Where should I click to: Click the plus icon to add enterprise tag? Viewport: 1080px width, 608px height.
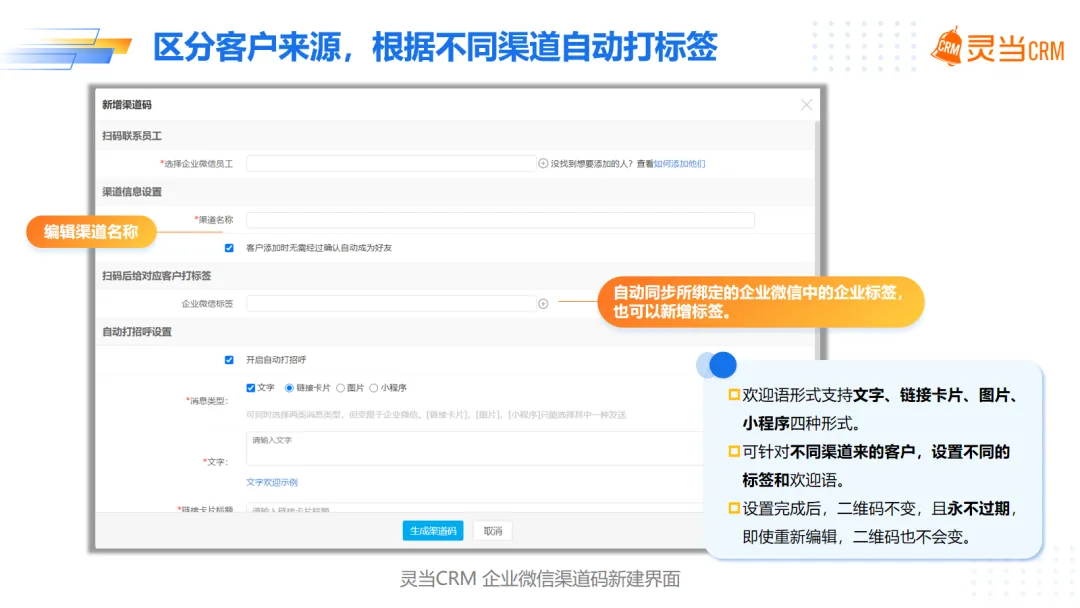point(543,304)
